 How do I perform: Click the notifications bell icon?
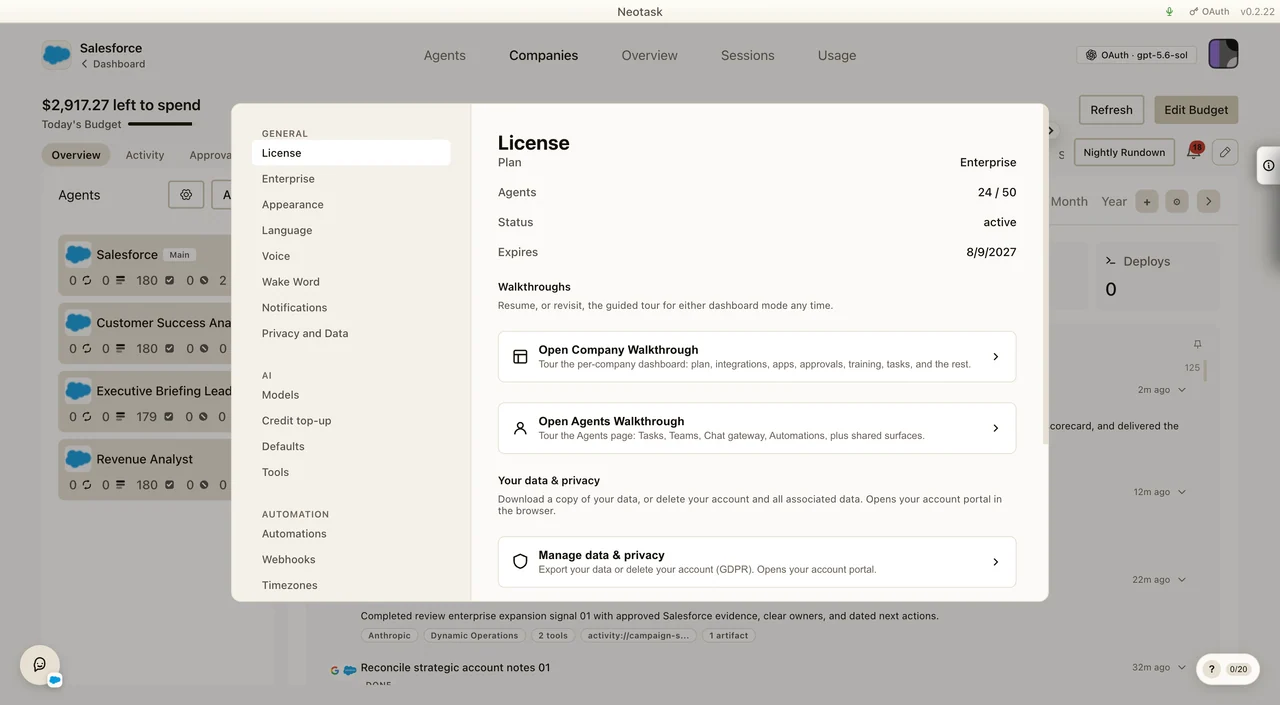(x=1193, y=152)
